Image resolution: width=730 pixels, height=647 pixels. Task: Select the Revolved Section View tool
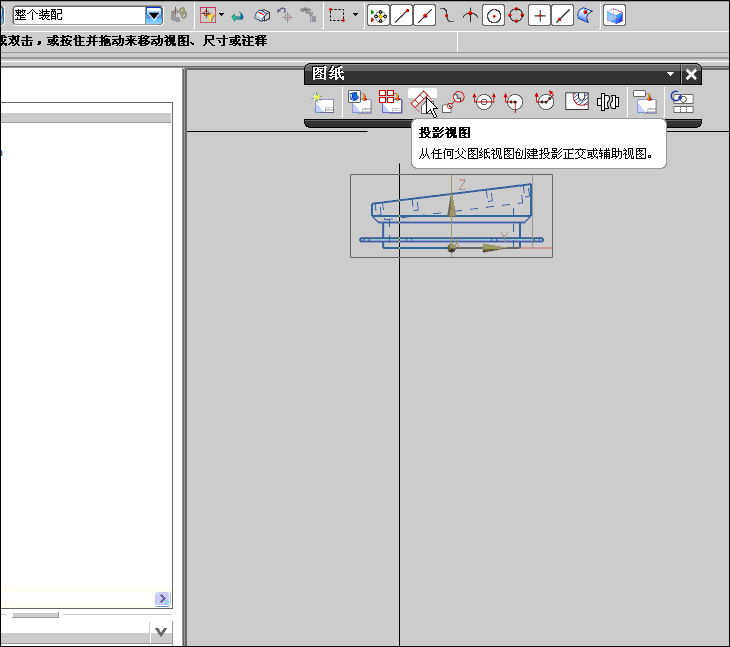[x=545, y=101]
